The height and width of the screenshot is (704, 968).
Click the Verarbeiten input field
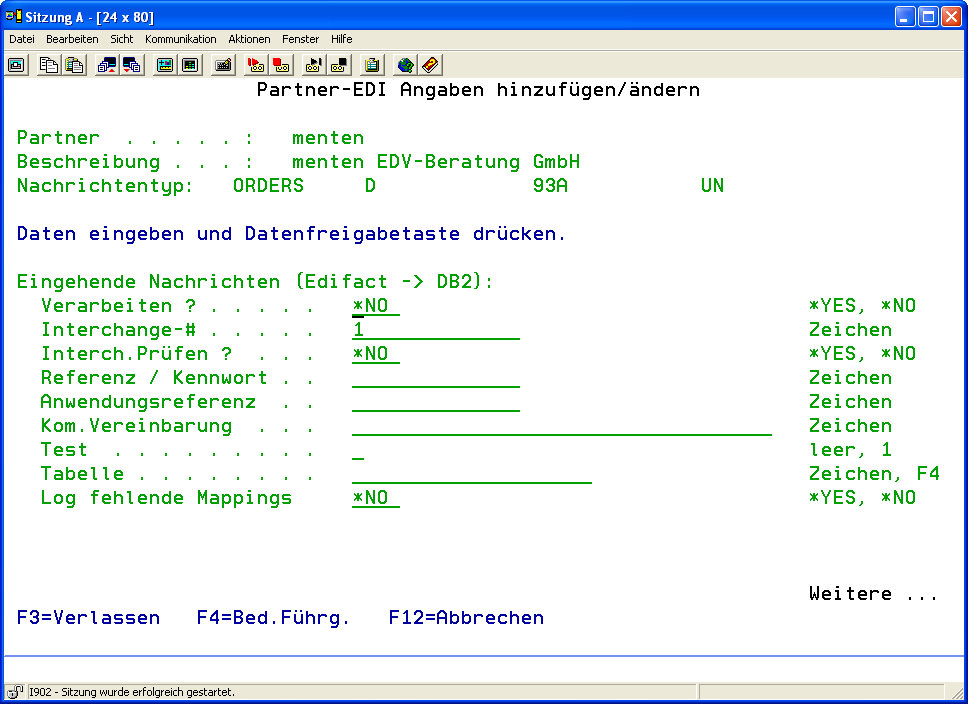(375, 306)
